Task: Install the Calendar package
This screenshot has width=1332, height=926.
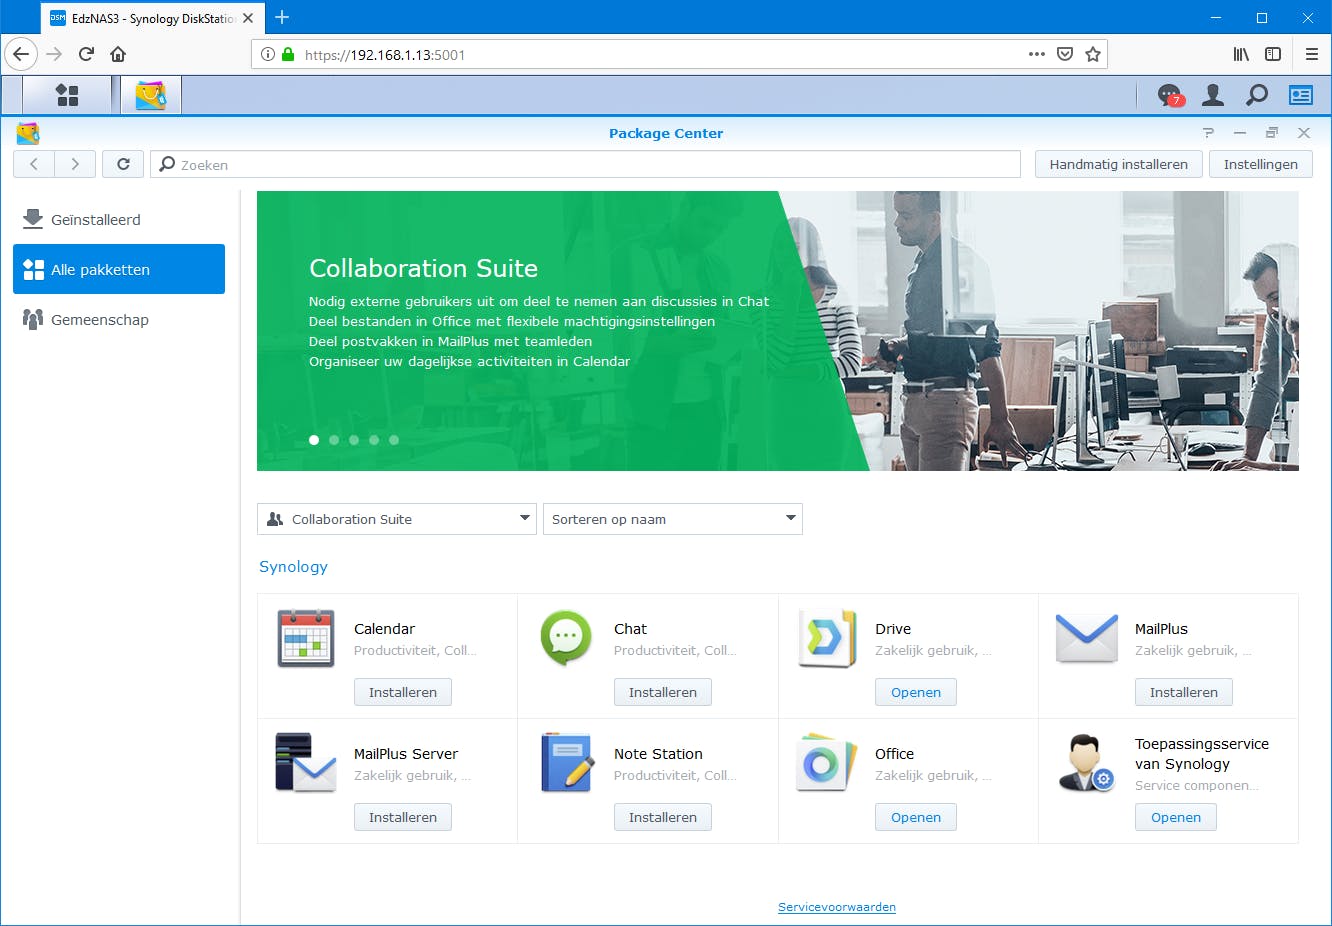Action: 403,692
